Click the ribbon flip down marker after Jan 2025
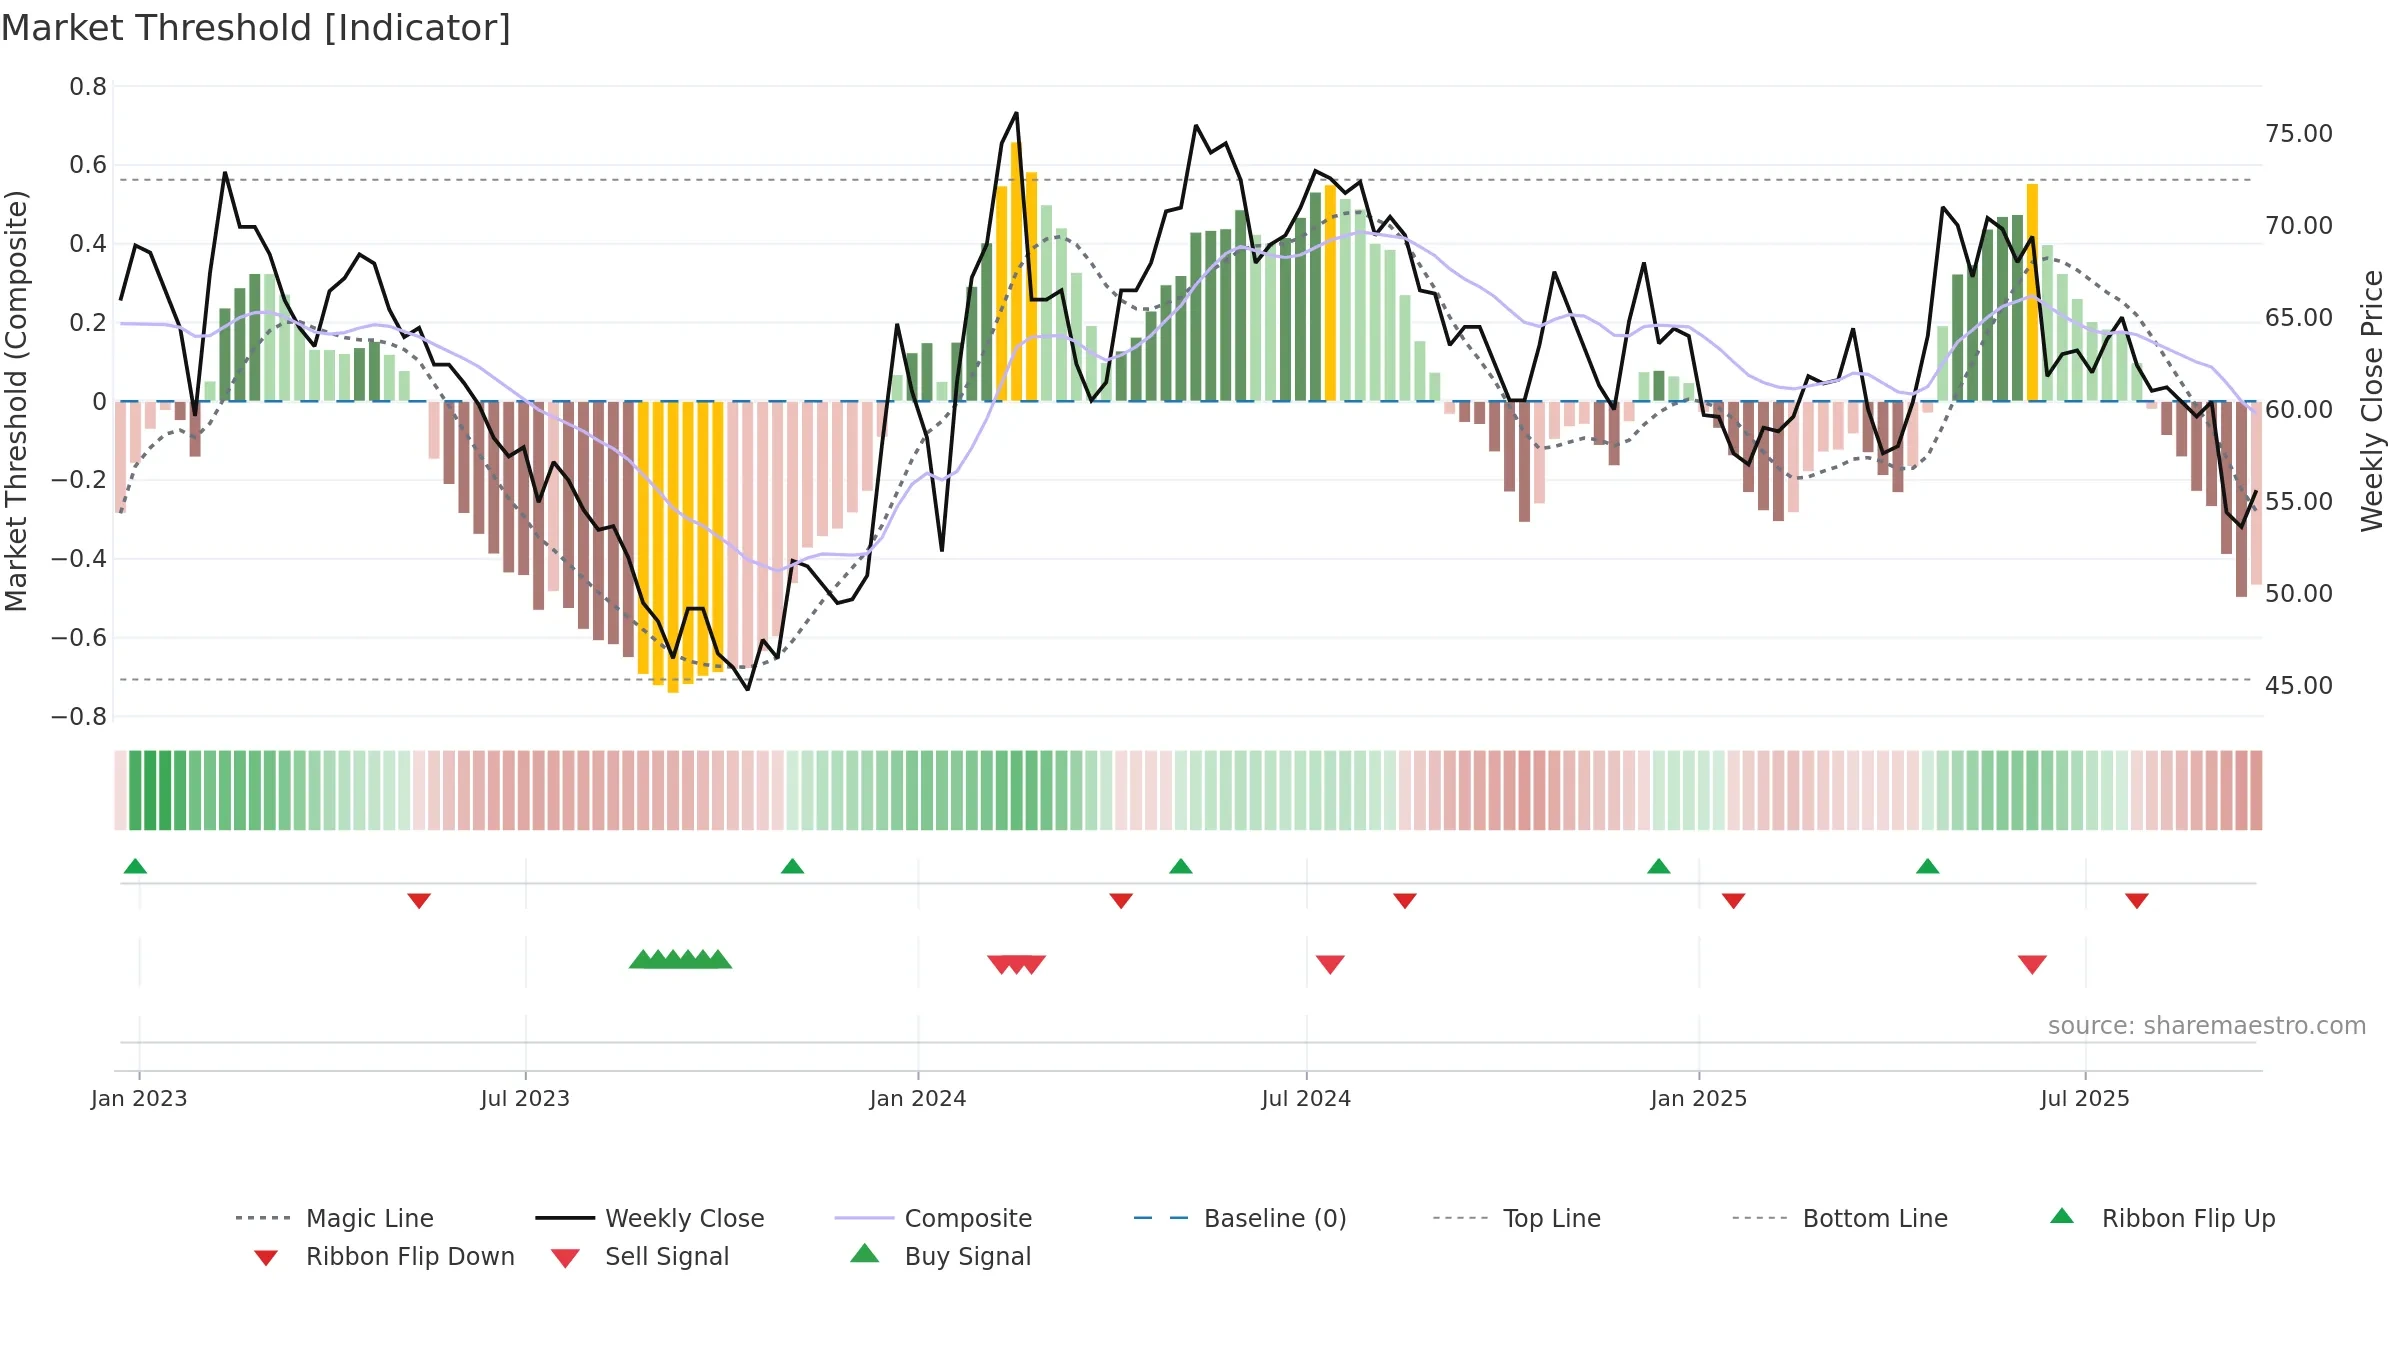This screenshot has height=1350, width=2400. point(1734,901)
